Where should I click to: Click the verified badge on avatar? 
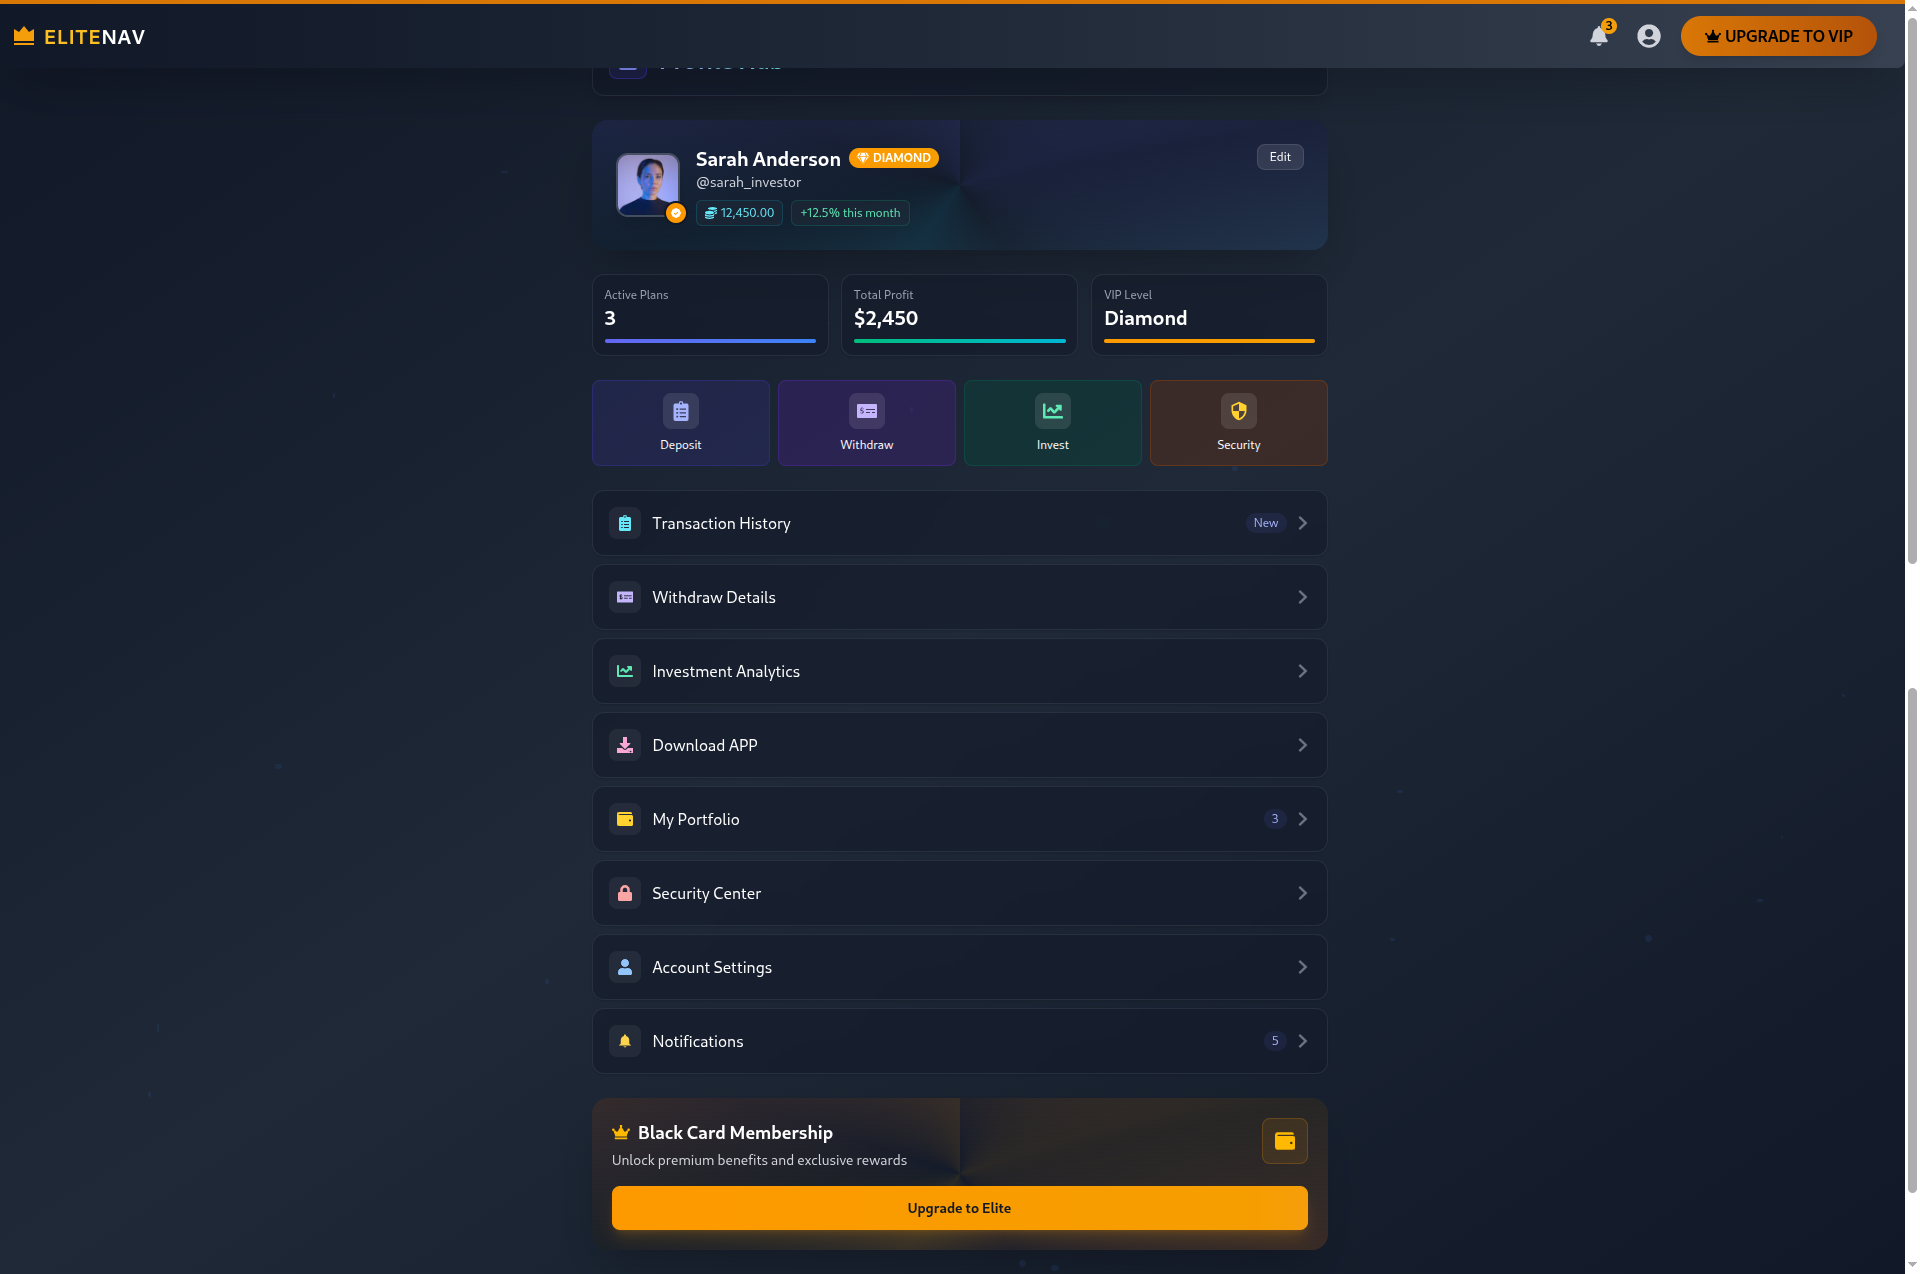coord(676,213)
